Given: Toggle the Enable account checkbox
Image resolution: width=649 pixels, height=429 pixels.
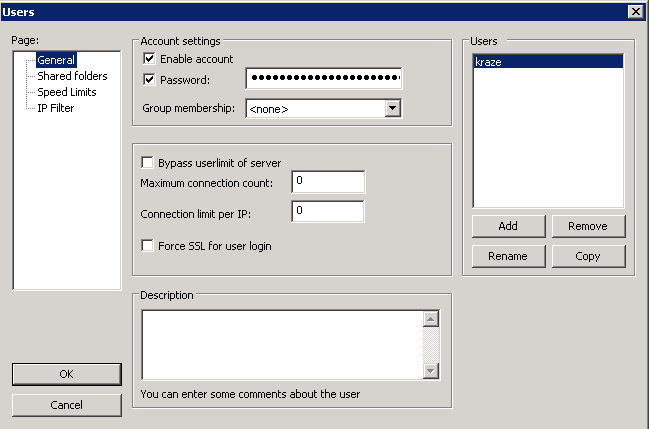Looking at the screenshot, I should point(149,59).
